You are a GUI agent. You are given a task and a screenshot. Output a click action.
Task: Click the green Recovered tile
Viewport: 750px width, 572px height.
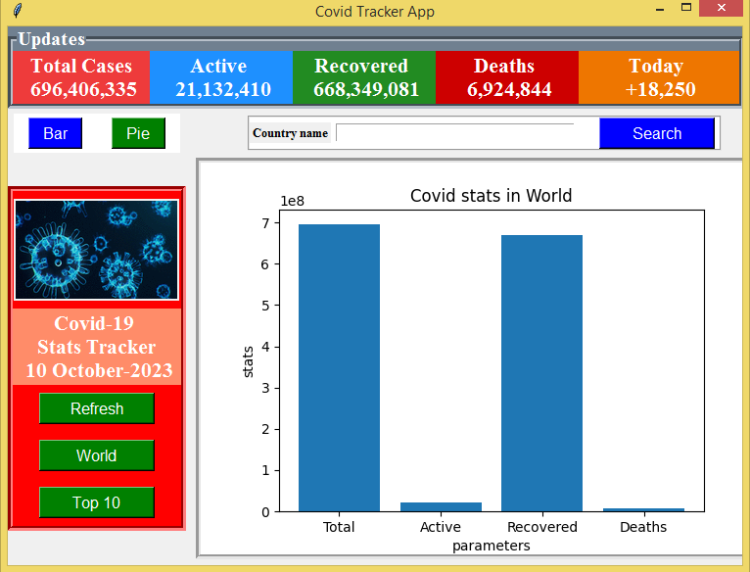click(364, 77)
